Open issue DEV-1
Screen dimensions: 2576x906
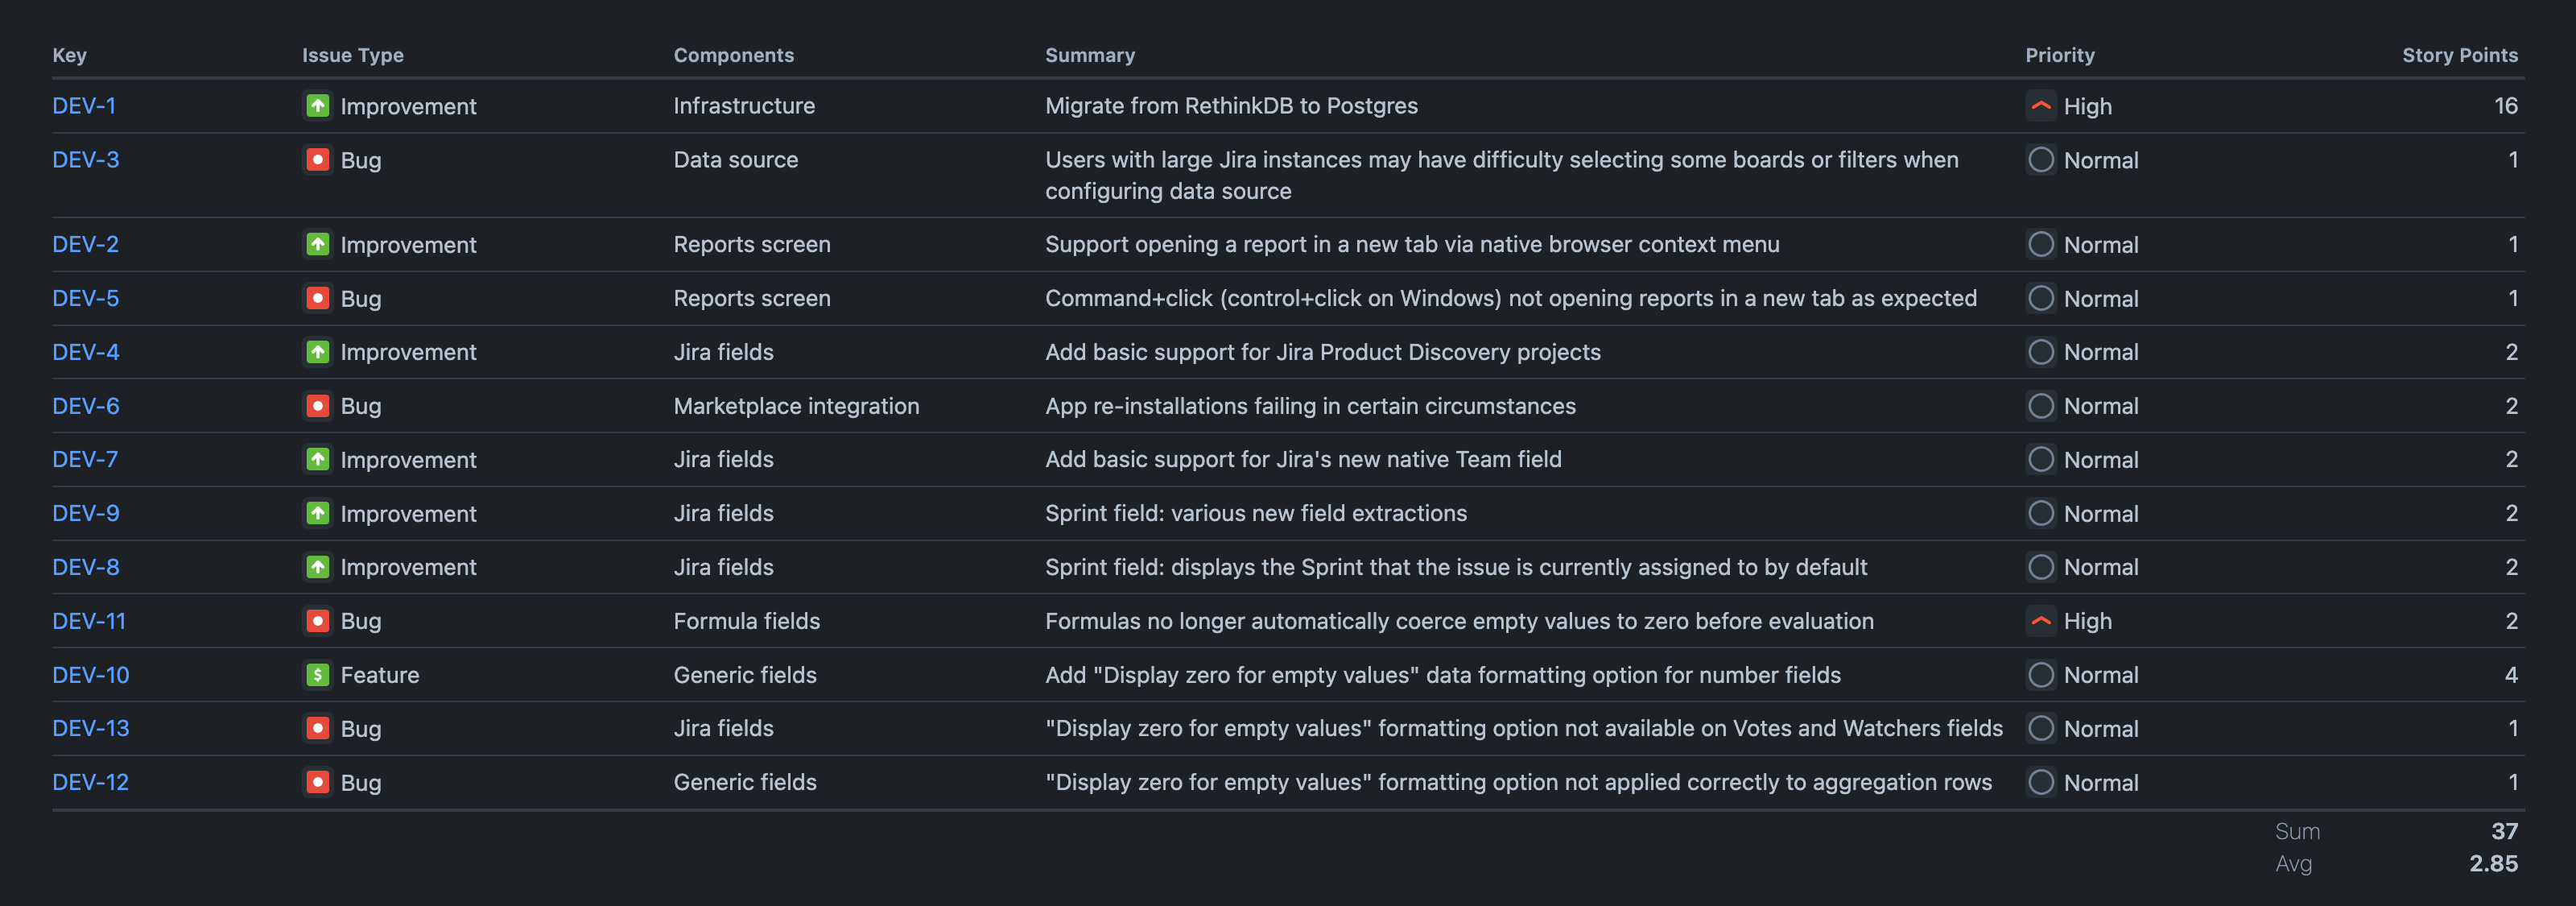(85, 105)
